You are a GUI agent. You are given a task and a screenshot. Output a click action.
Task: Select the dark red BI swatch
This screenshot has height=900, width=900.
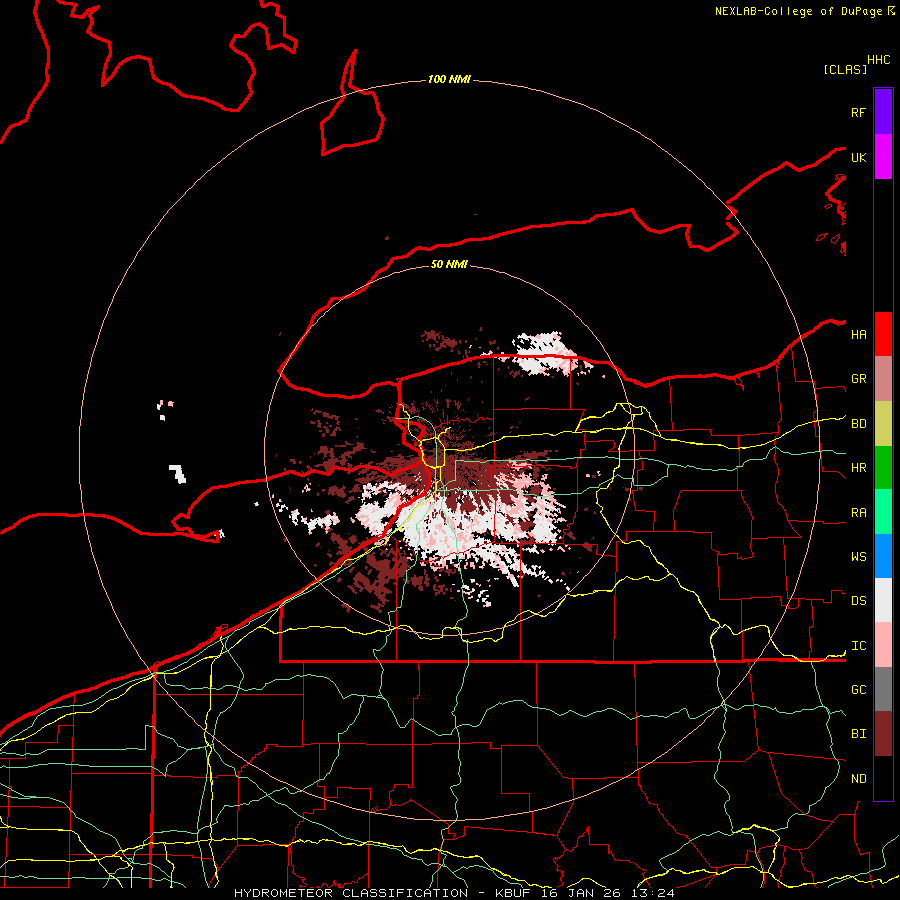883,734
